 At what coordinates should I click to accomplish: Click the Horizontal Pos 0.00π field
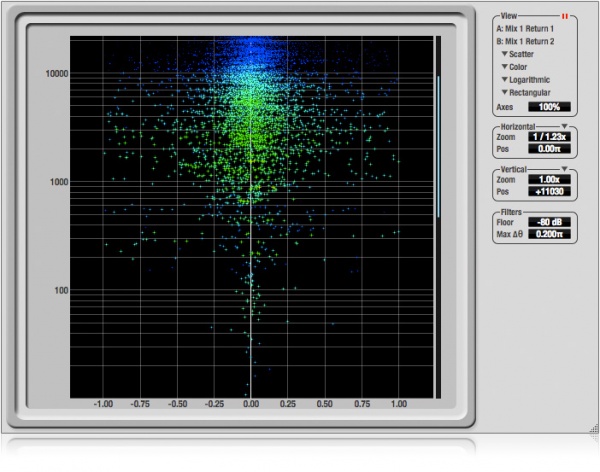coord(548,148)
